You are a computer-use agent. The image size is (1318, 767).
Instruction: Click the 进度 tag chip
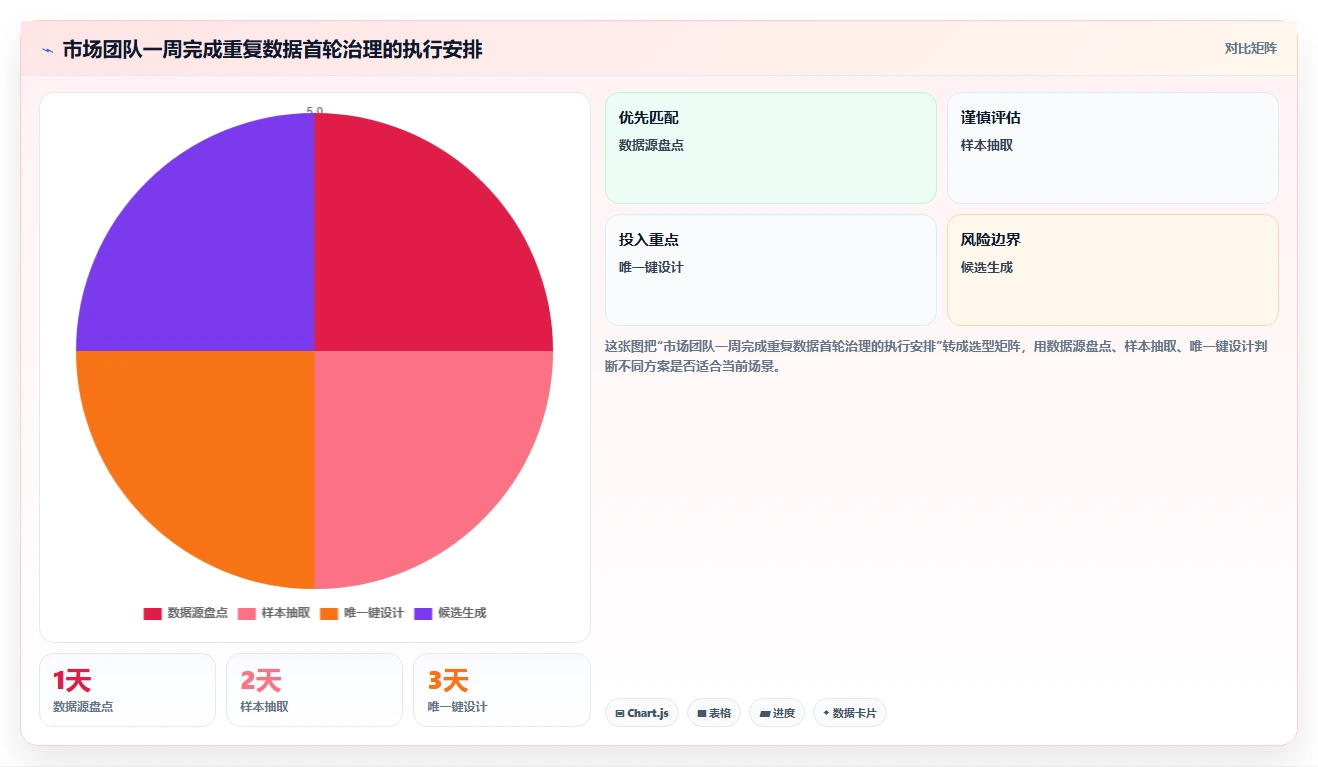click(x=777, y=713)
